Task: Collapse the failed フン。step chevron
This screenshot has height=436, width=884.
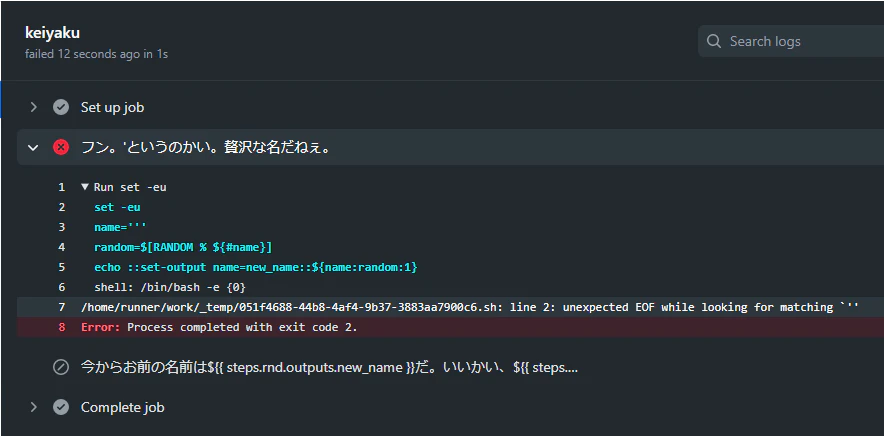Action: 34,148
